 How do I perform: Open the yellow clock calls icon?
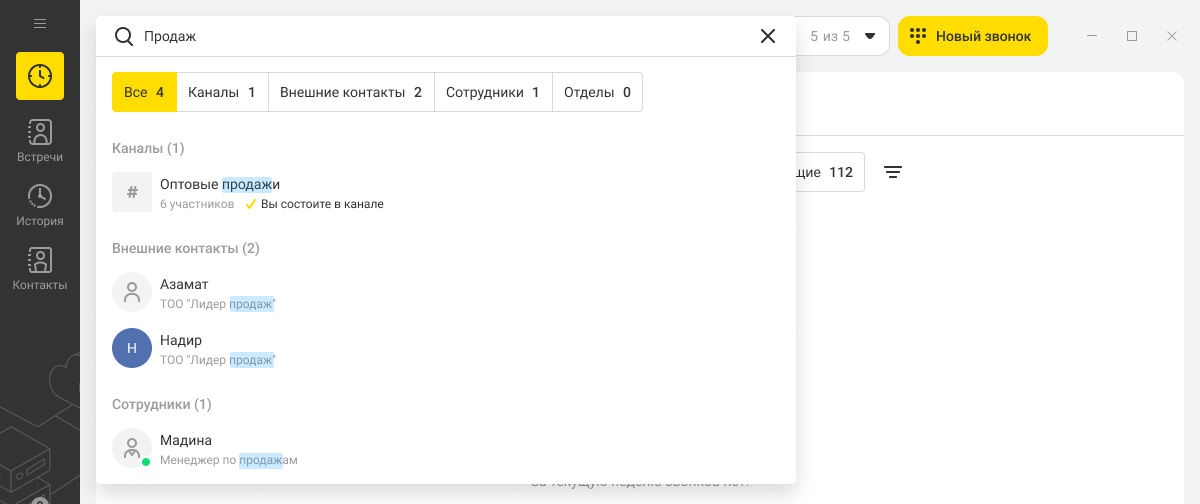coord(40,76)
